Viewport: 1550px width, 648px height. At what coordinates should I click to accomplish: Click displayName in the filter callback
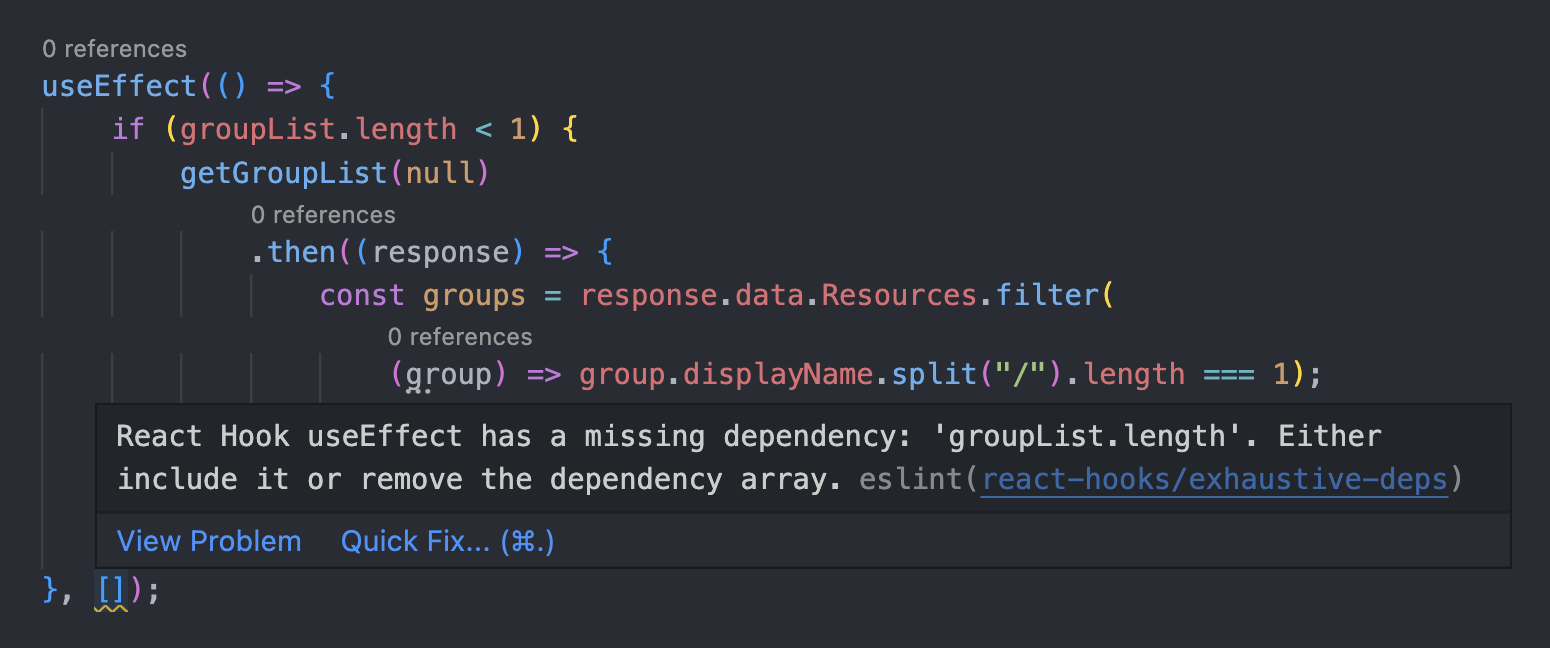[779, 374]
